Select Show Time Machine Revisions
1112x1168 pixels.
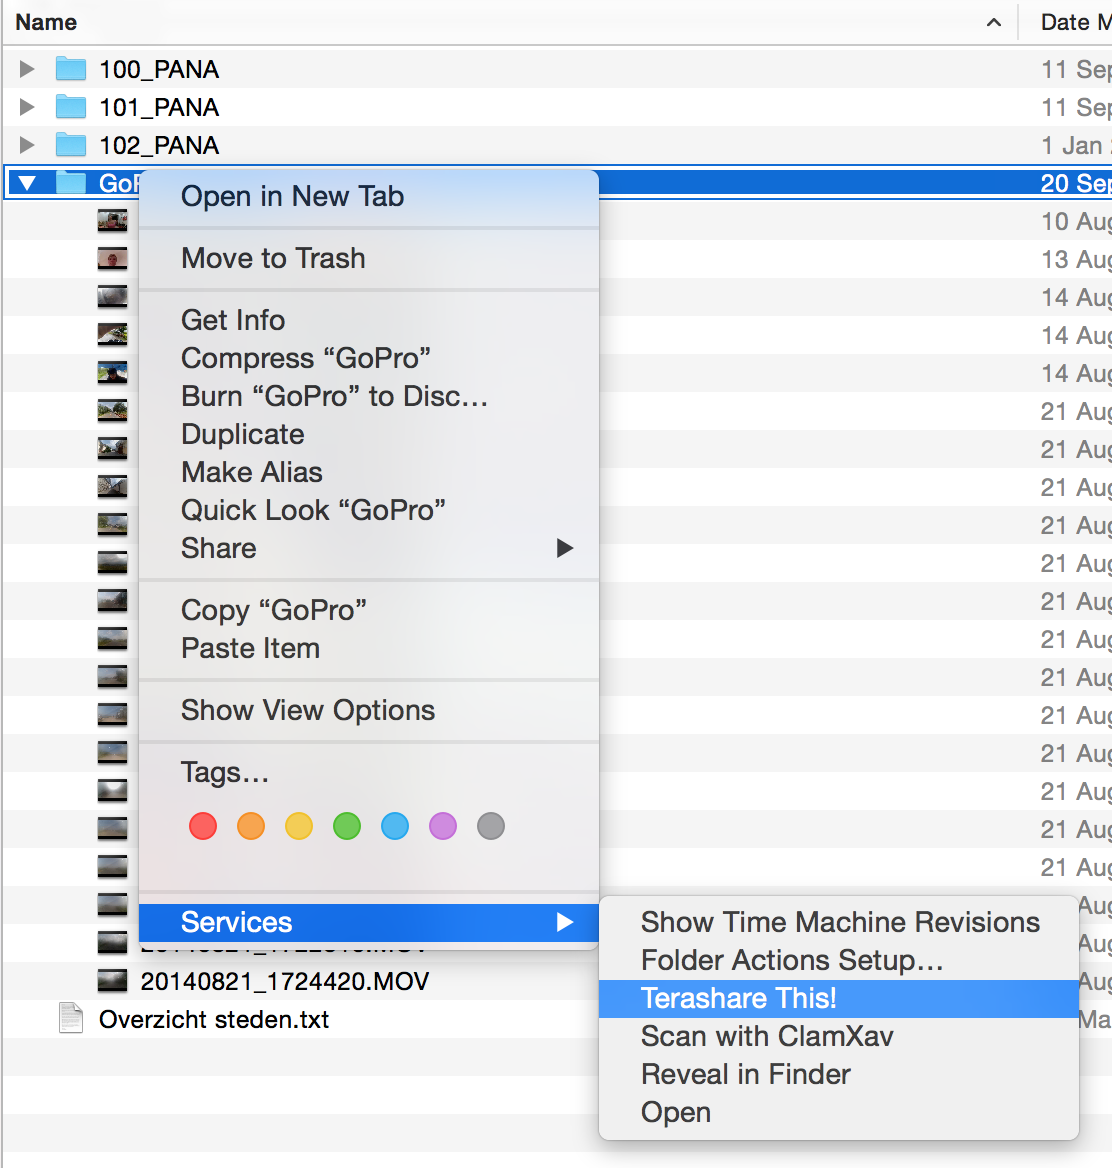tap(840, 922)
